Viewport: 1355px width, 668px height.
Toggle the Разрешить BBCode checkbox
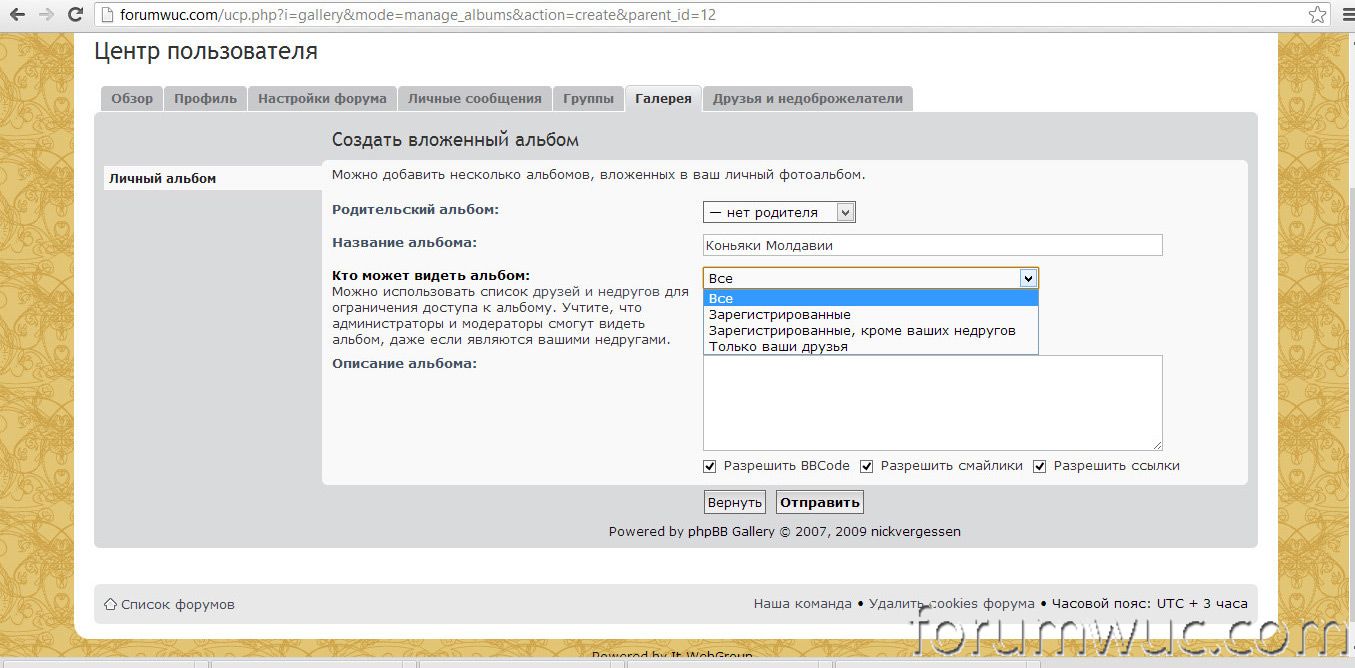[710, 466]
